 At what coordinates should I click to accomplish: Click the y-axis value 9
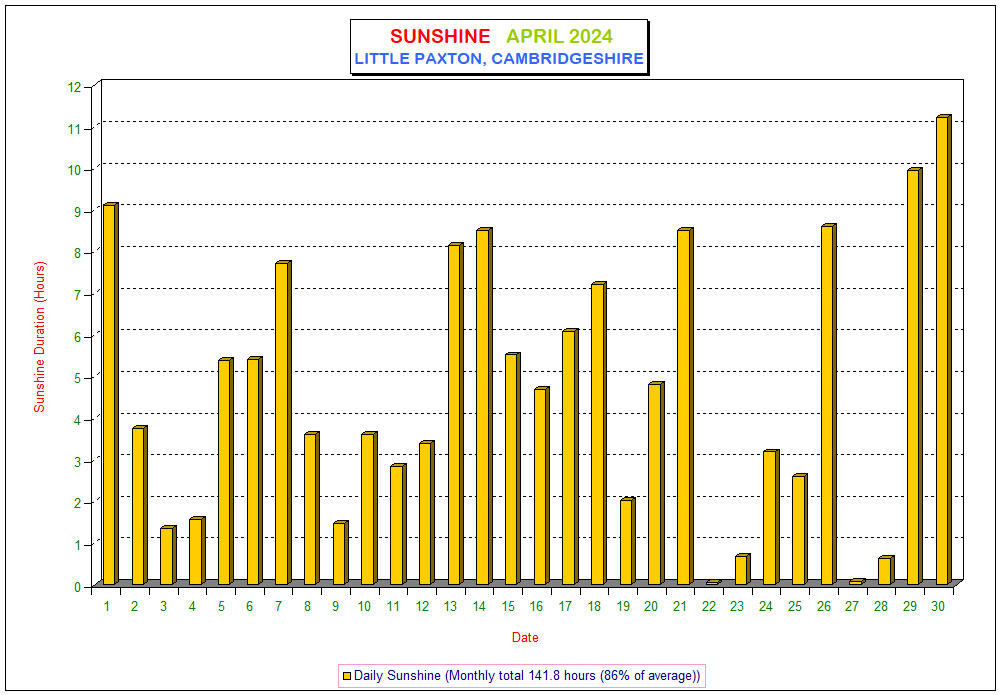tap(79, 211)
